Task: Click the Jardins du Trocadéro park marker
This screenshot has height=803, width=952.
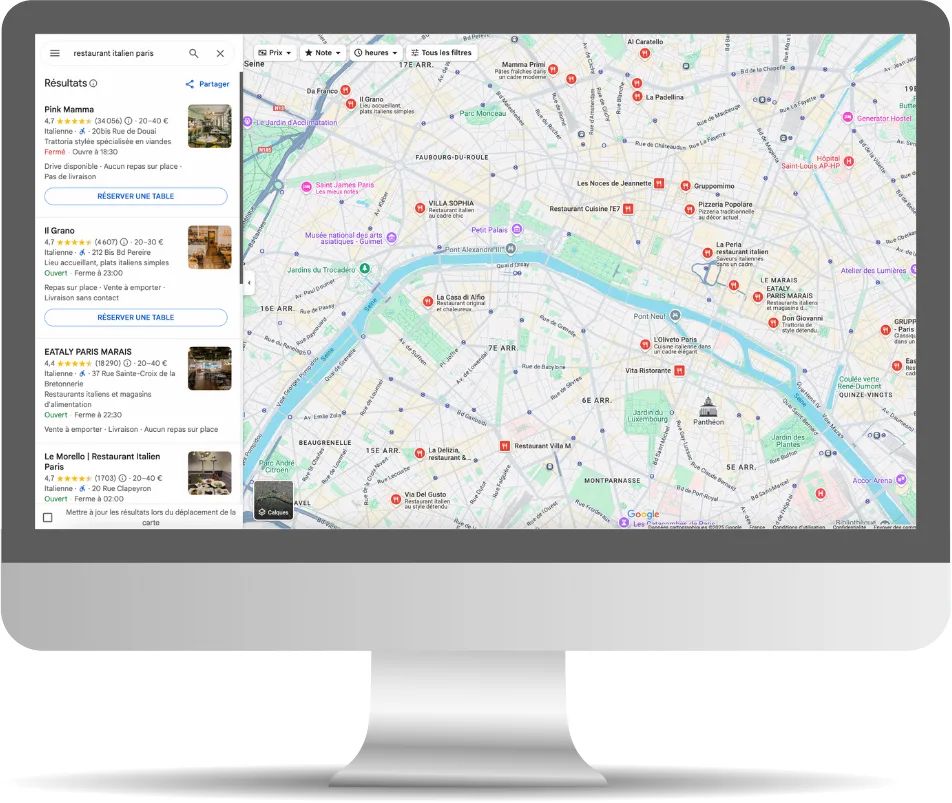Action: pyautogui.click(x=365, y=268)
